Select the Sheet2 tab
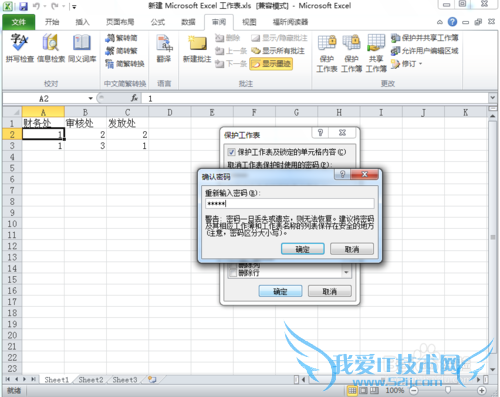 (91, 380)
